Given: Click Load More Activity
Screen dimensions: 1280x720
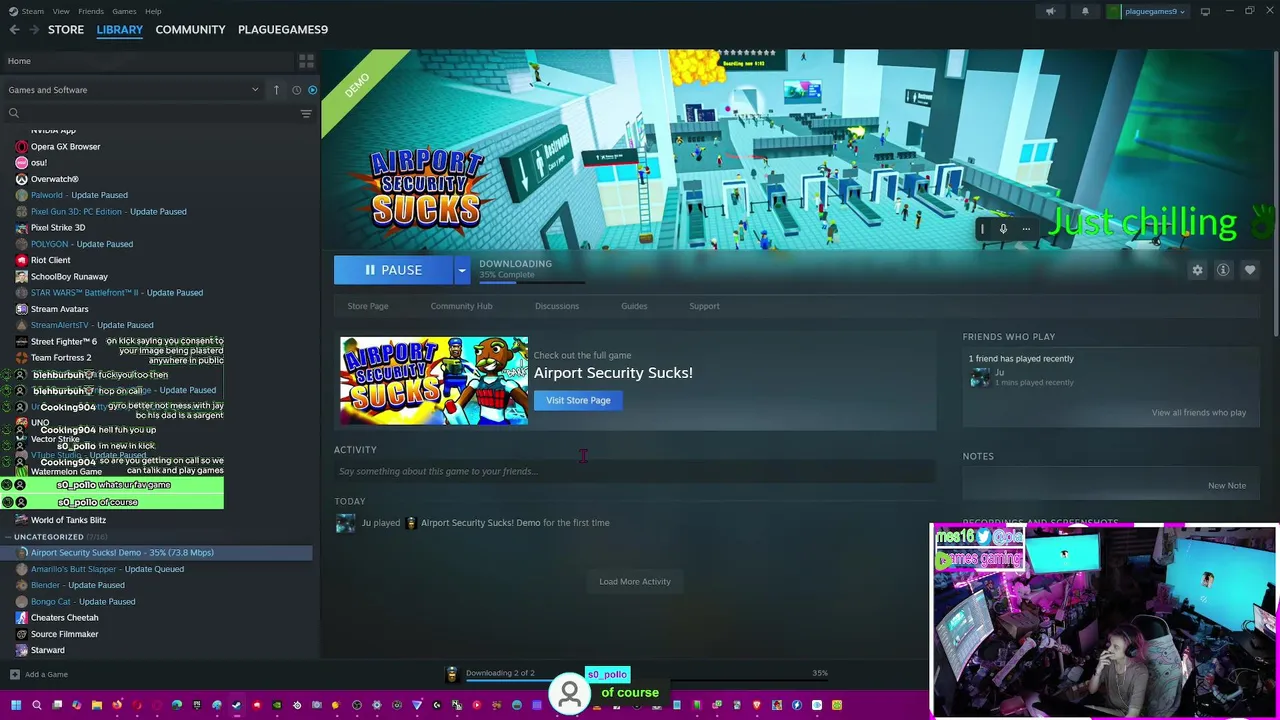Looking at the screenshot, I should [x=635, y=581].
